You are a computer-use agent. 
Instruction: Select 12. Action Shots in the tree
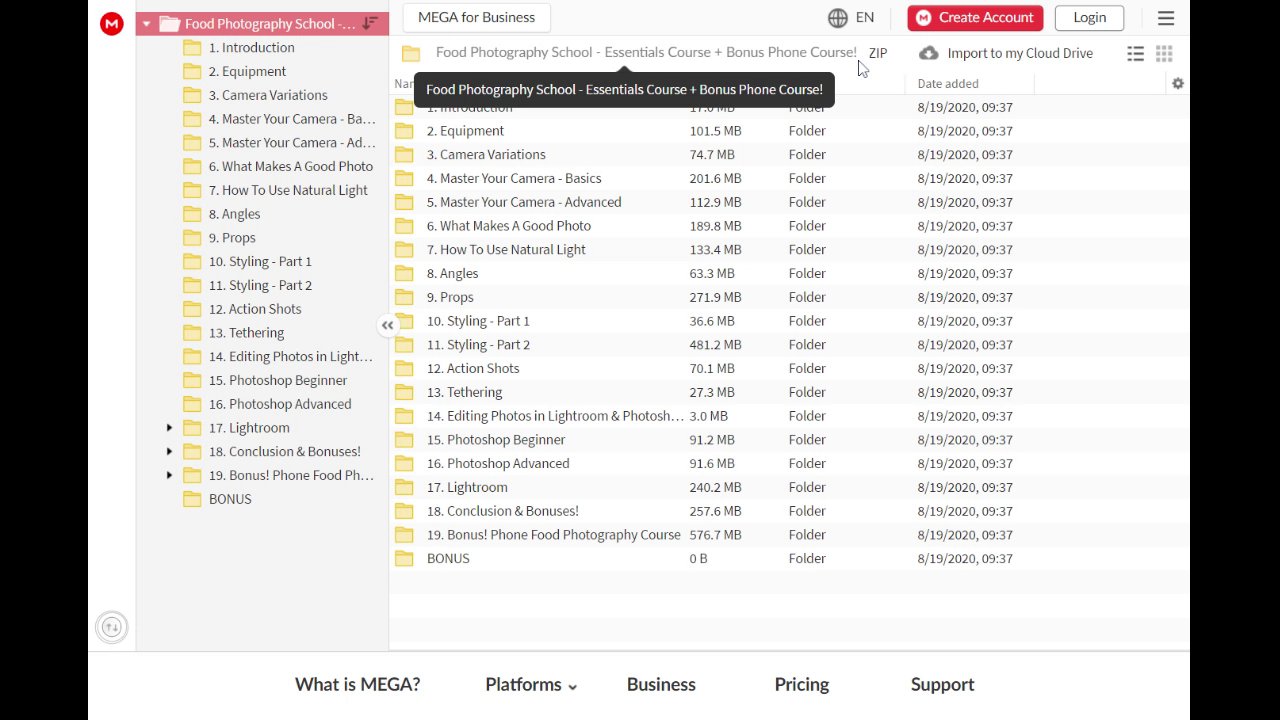[x=255, y=309]
